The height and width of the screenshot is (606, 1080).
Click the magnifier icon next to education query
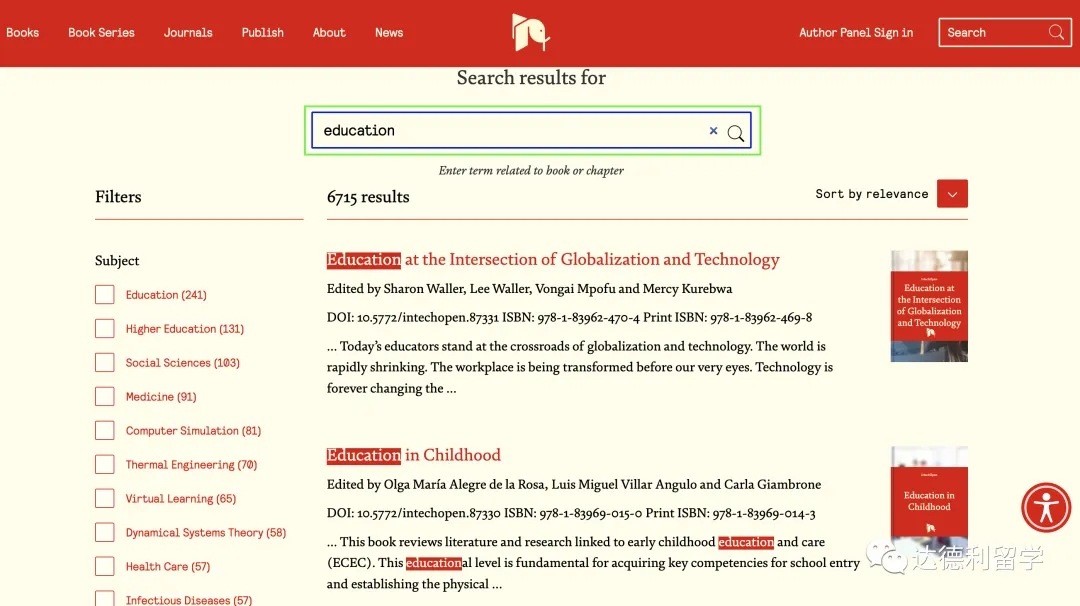pyautogui.click(x=736, y=133)
